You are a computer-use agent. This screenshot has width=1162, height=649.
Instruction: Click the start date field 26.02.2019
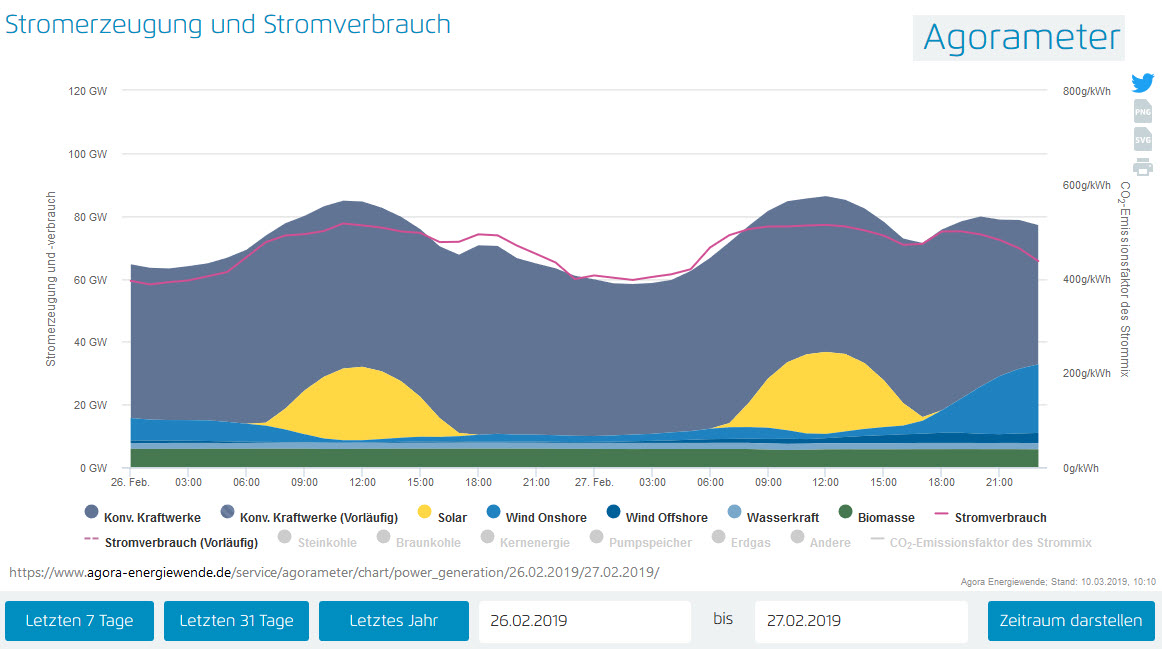pos(584,620)
